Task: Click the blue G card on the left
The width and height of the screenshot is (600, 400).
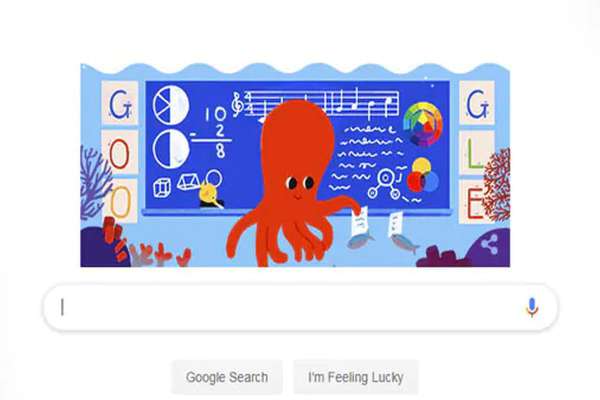Action: point(120,103)
